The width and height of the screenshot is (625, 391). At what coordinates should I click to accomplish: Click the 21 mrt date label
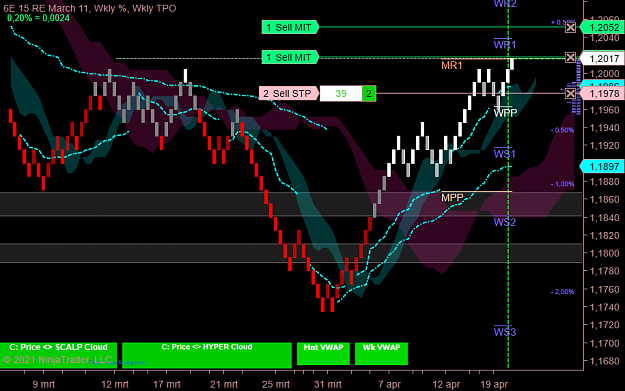[x=224, y=385]
